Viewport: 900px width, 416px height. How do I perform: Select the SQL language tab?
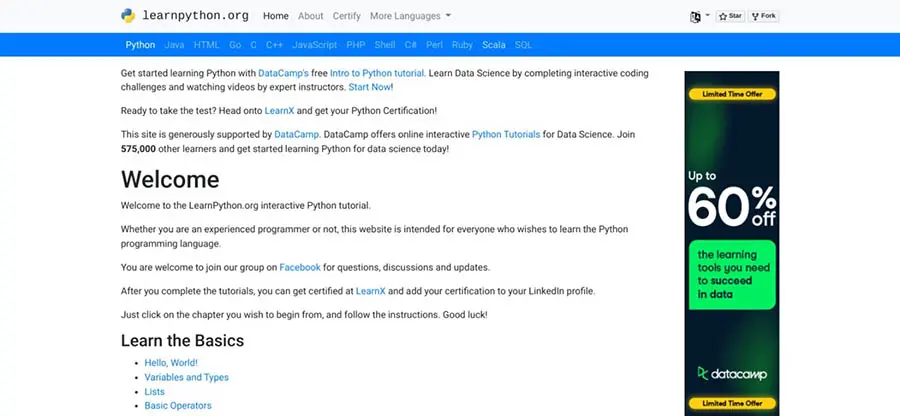click(x=523, y=45)
